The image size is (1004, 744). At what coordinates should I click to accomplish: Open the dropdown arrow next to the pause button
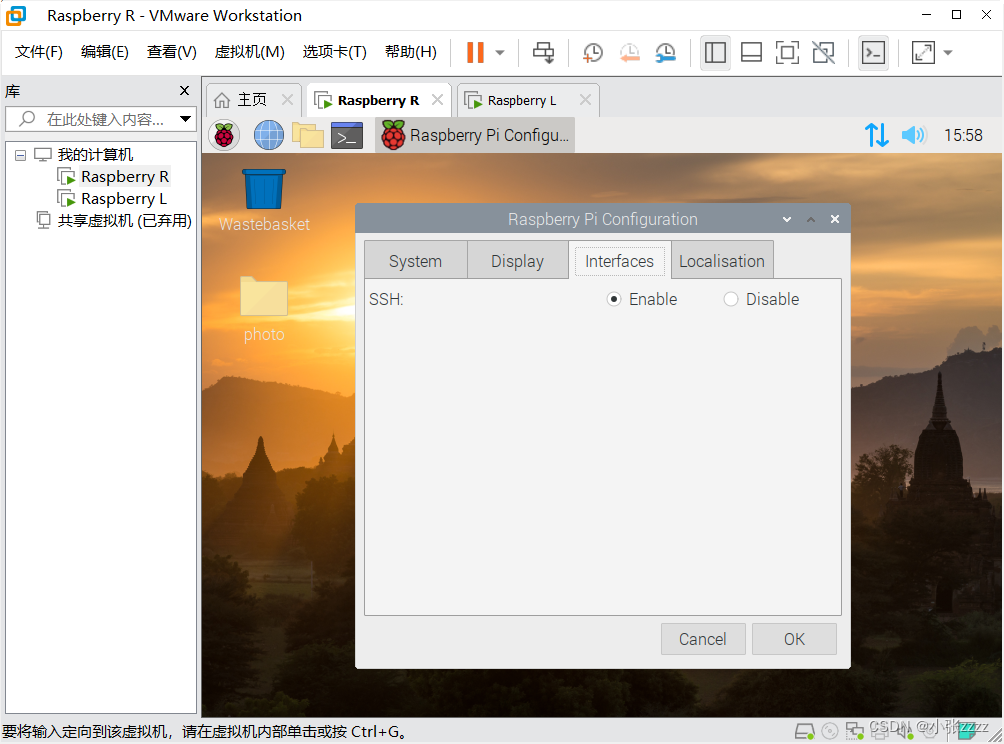[500, 53]
